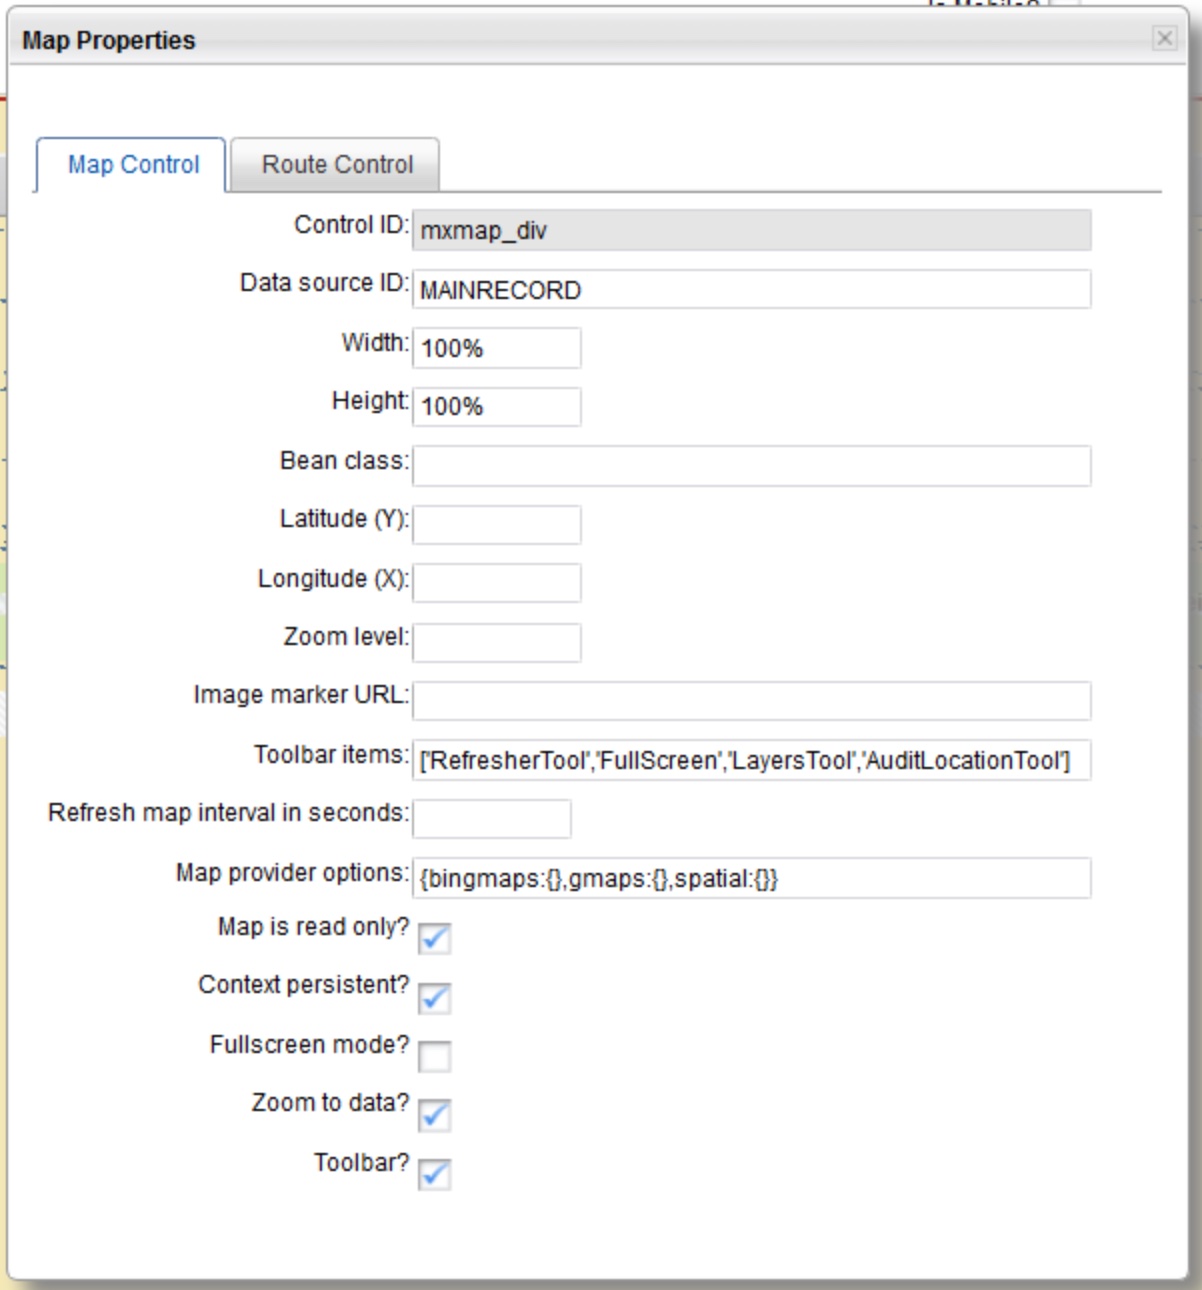Switch to the Map Control tab
The height and width of the screenshot is (1290, 1202).
click(x=133, y=165)
